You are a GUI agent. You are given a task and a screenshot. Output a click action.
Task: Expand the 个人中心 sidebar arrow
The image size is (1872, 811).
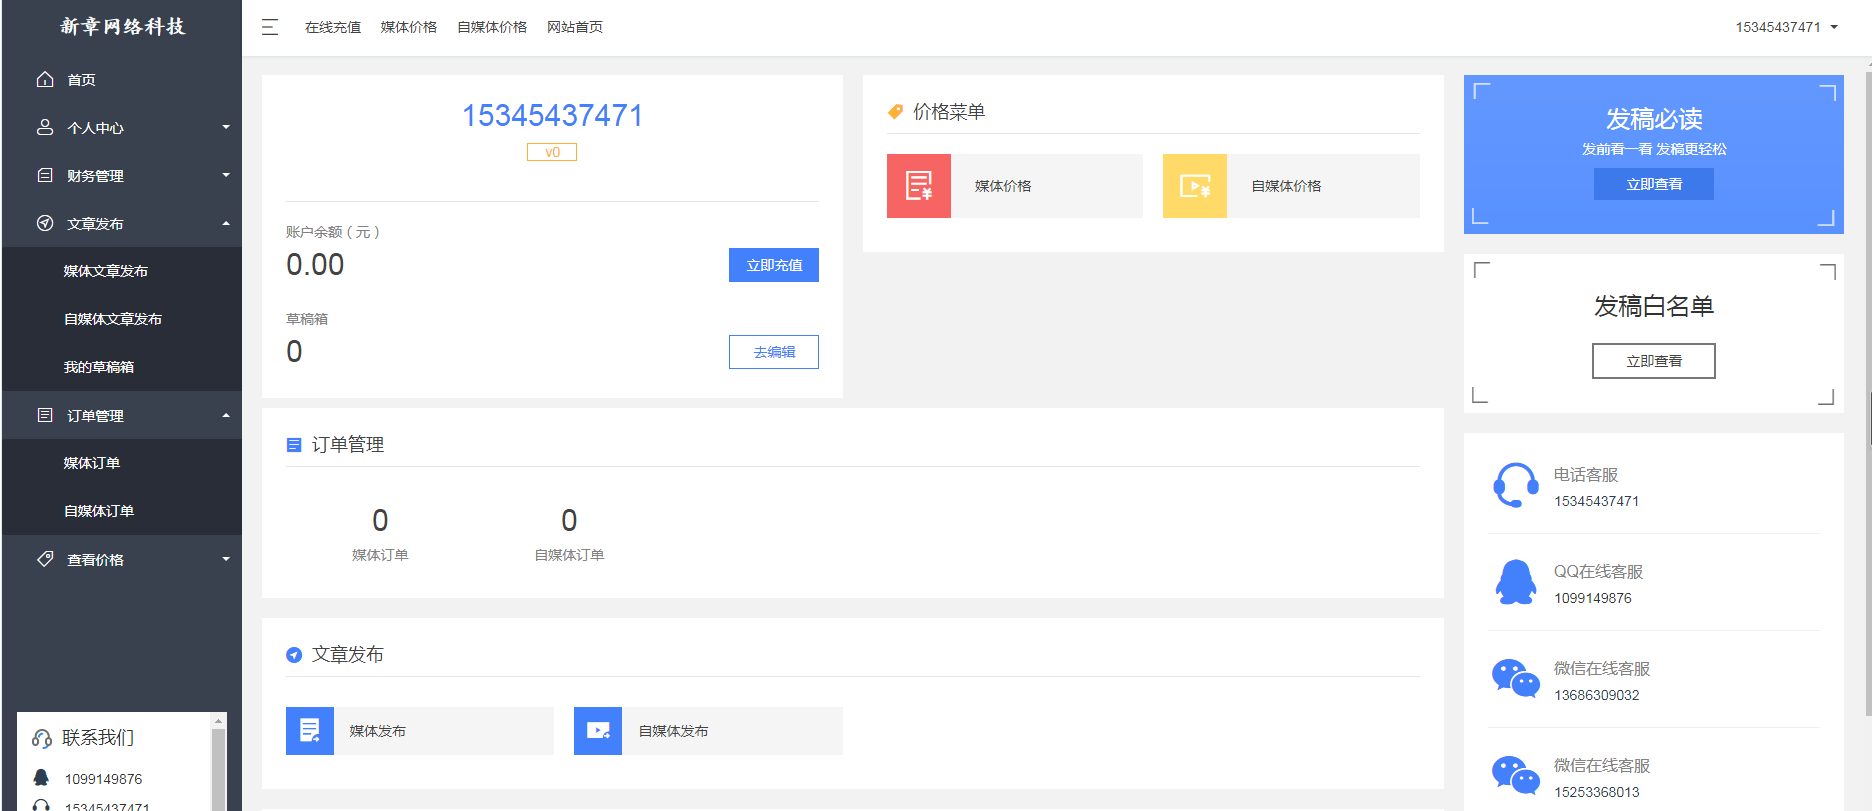click(226, 127)
